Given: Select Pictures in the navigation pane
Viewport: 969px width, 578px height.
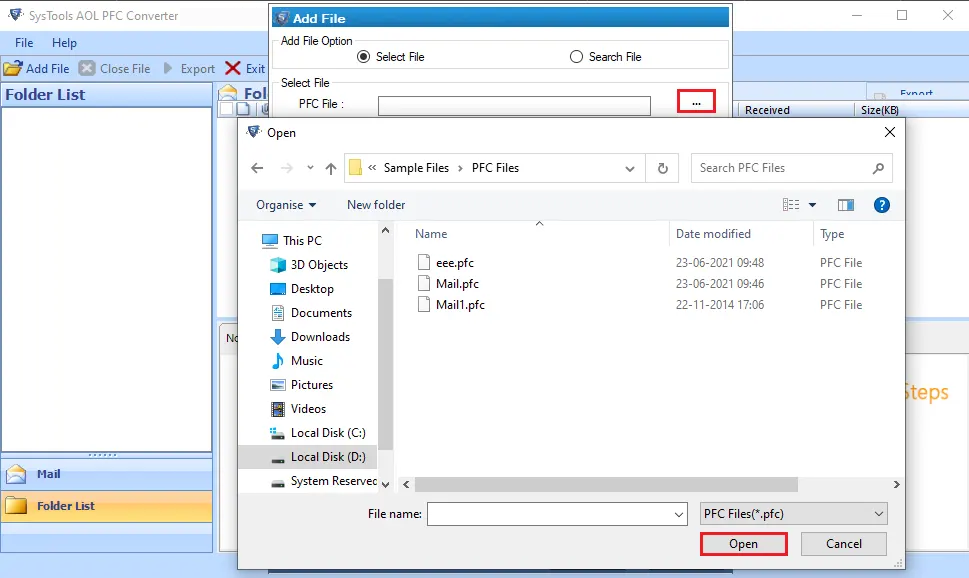Looking at the screenshot, I should tap(301, 385).
